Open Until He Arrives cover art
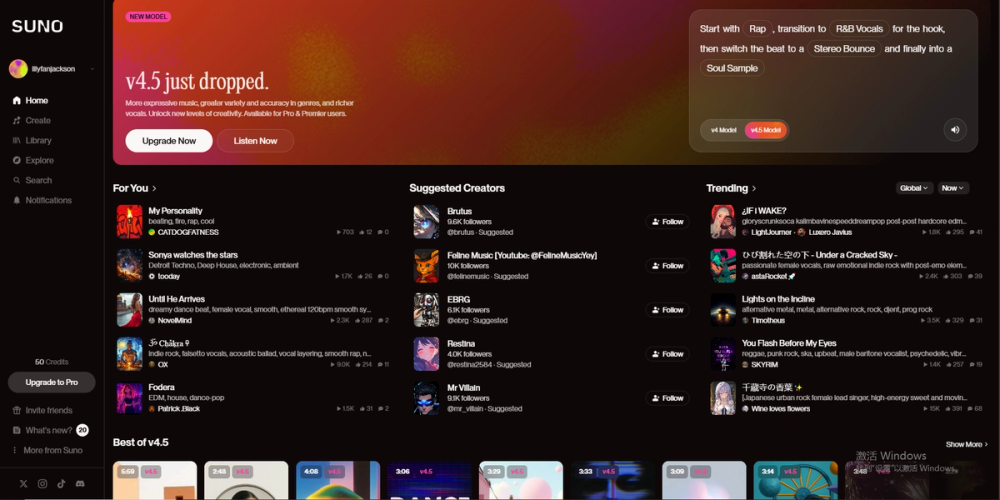This screenshot has width=1000, height=500. click(x=129, y=309)
